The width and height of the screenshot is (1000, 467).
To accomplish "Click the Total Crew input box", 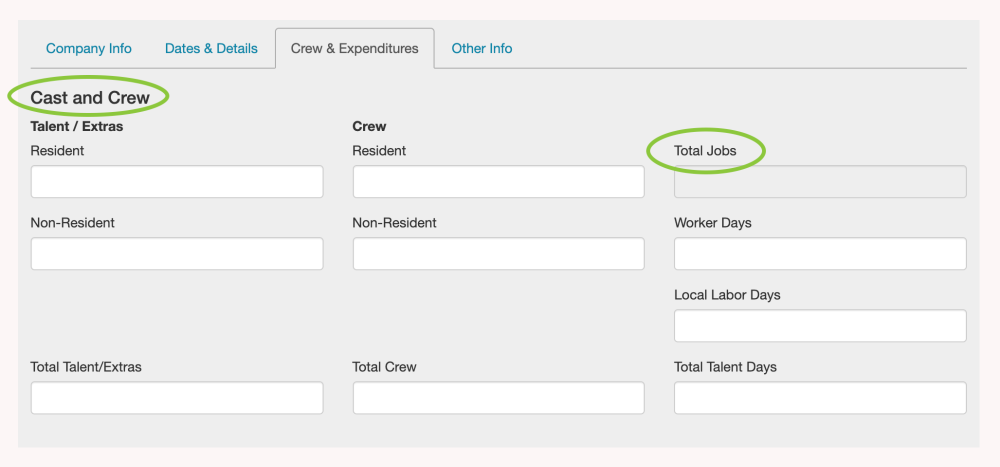I will pyautogui.click(x=498, y=398).
